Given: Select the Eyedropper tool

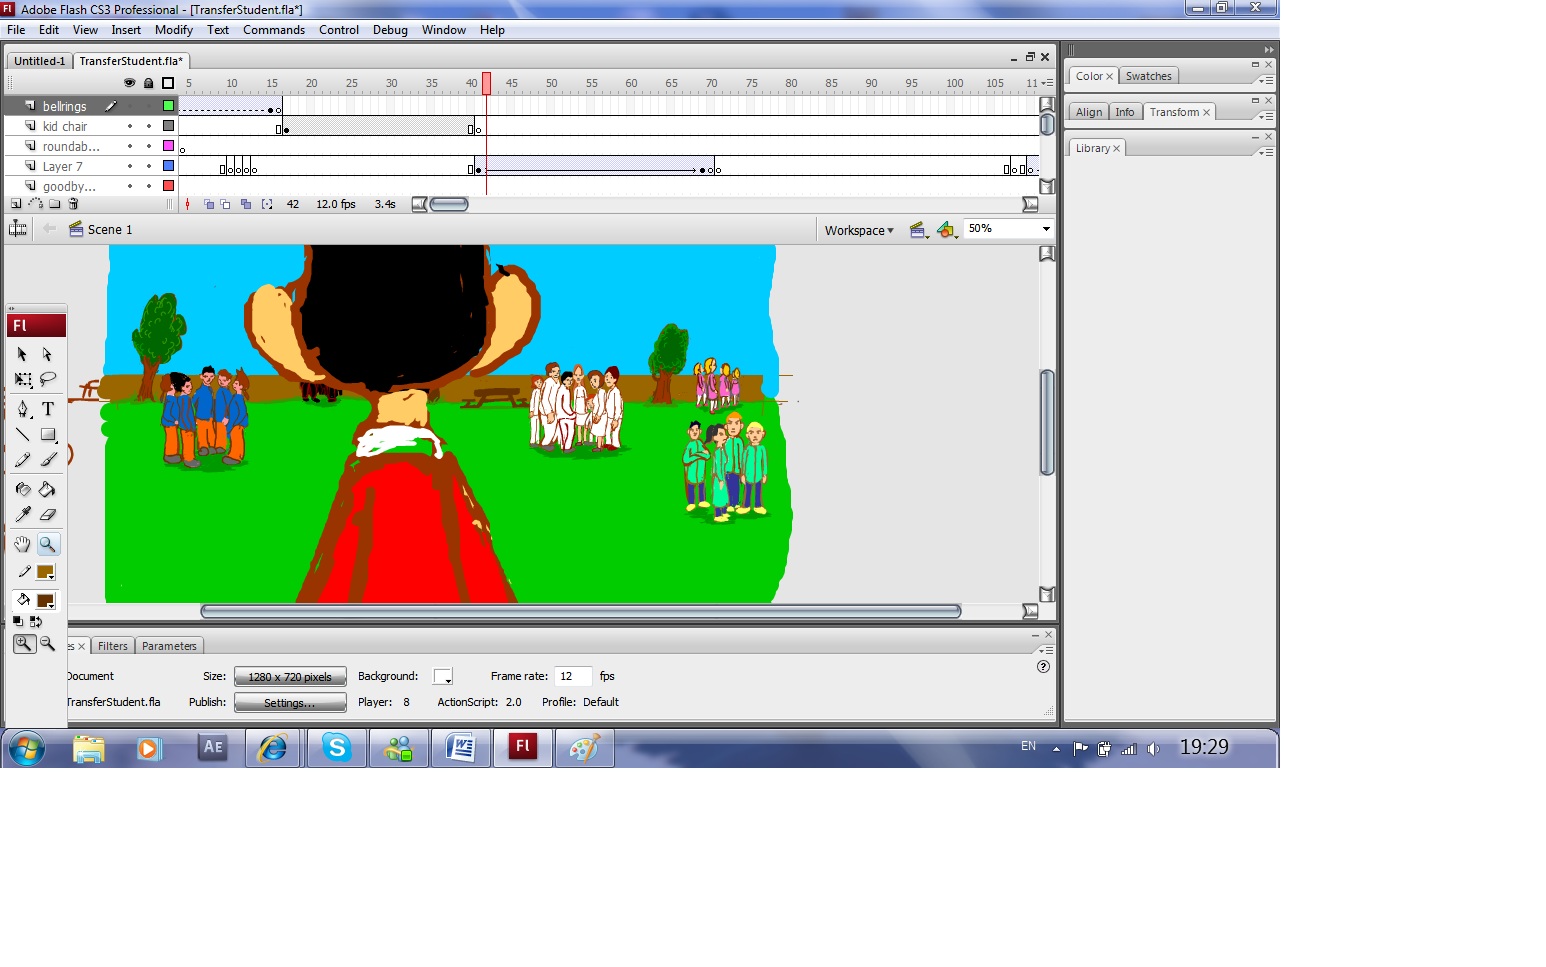Looking at the screenshot, I should 23,515.
